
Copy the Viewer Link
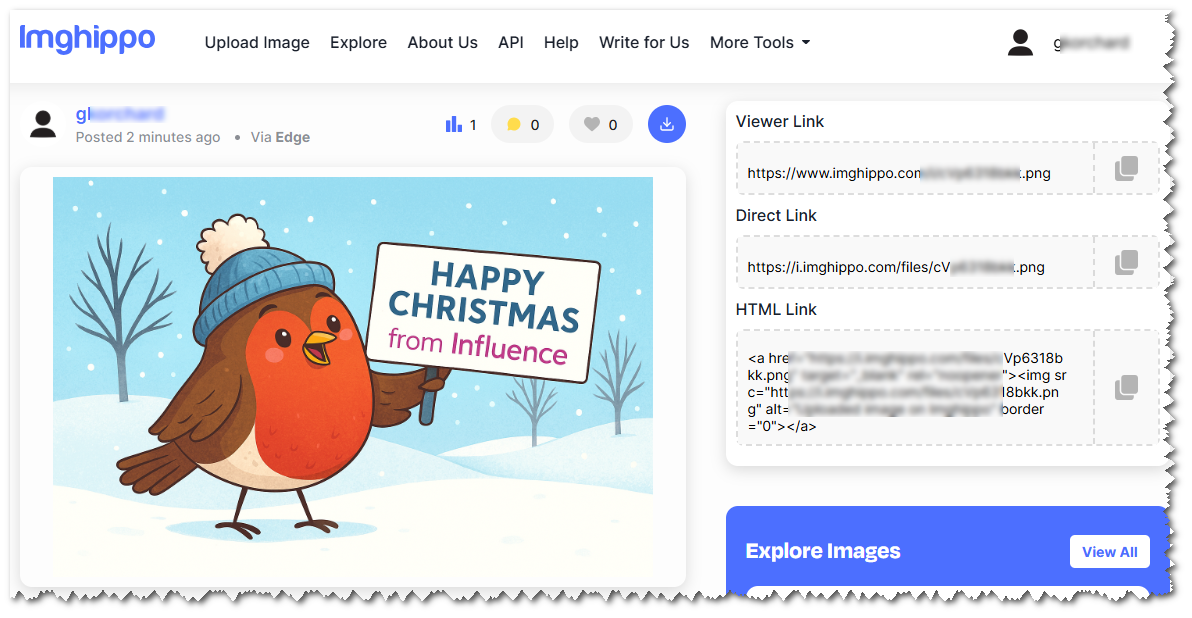pos(1127,168)
